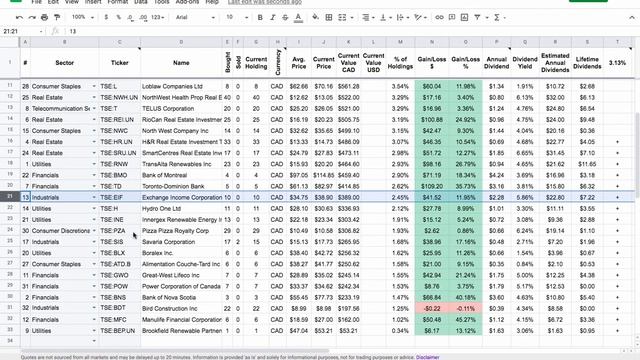The image size is (640, 360).
Task: Decrease decimal places
Action: tap(130, 18)
